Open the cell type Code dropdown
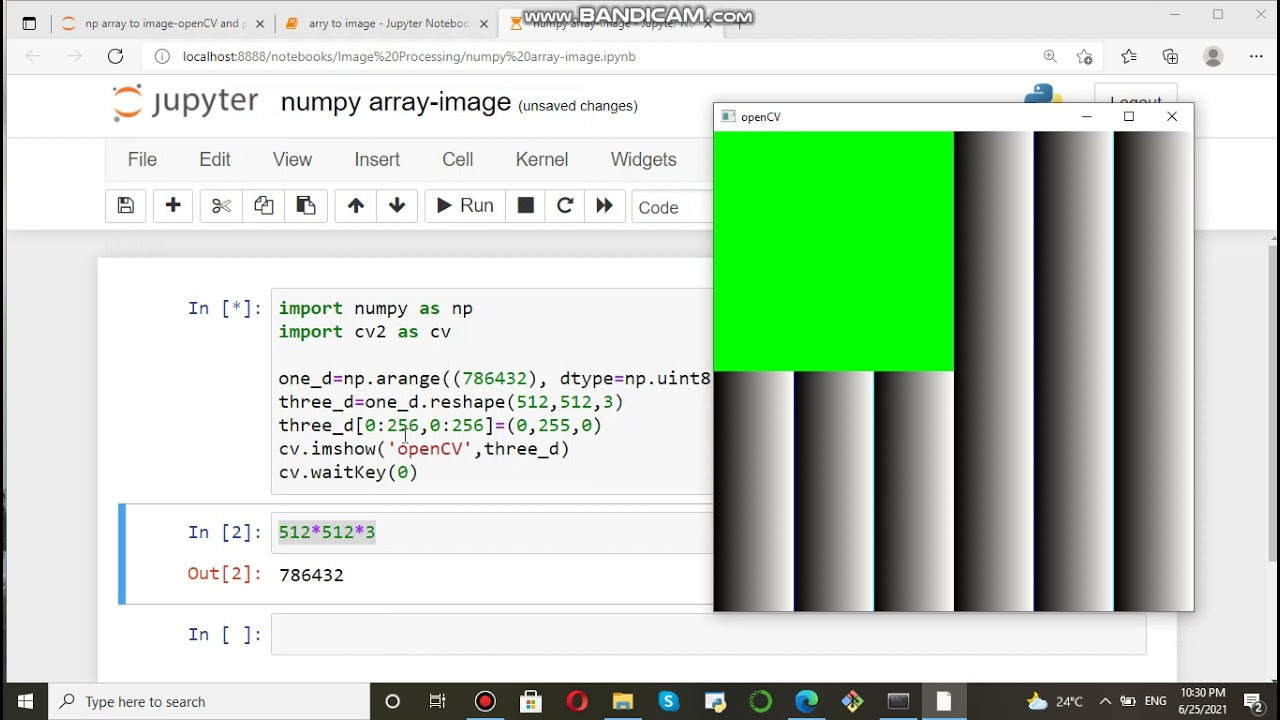 672,207
